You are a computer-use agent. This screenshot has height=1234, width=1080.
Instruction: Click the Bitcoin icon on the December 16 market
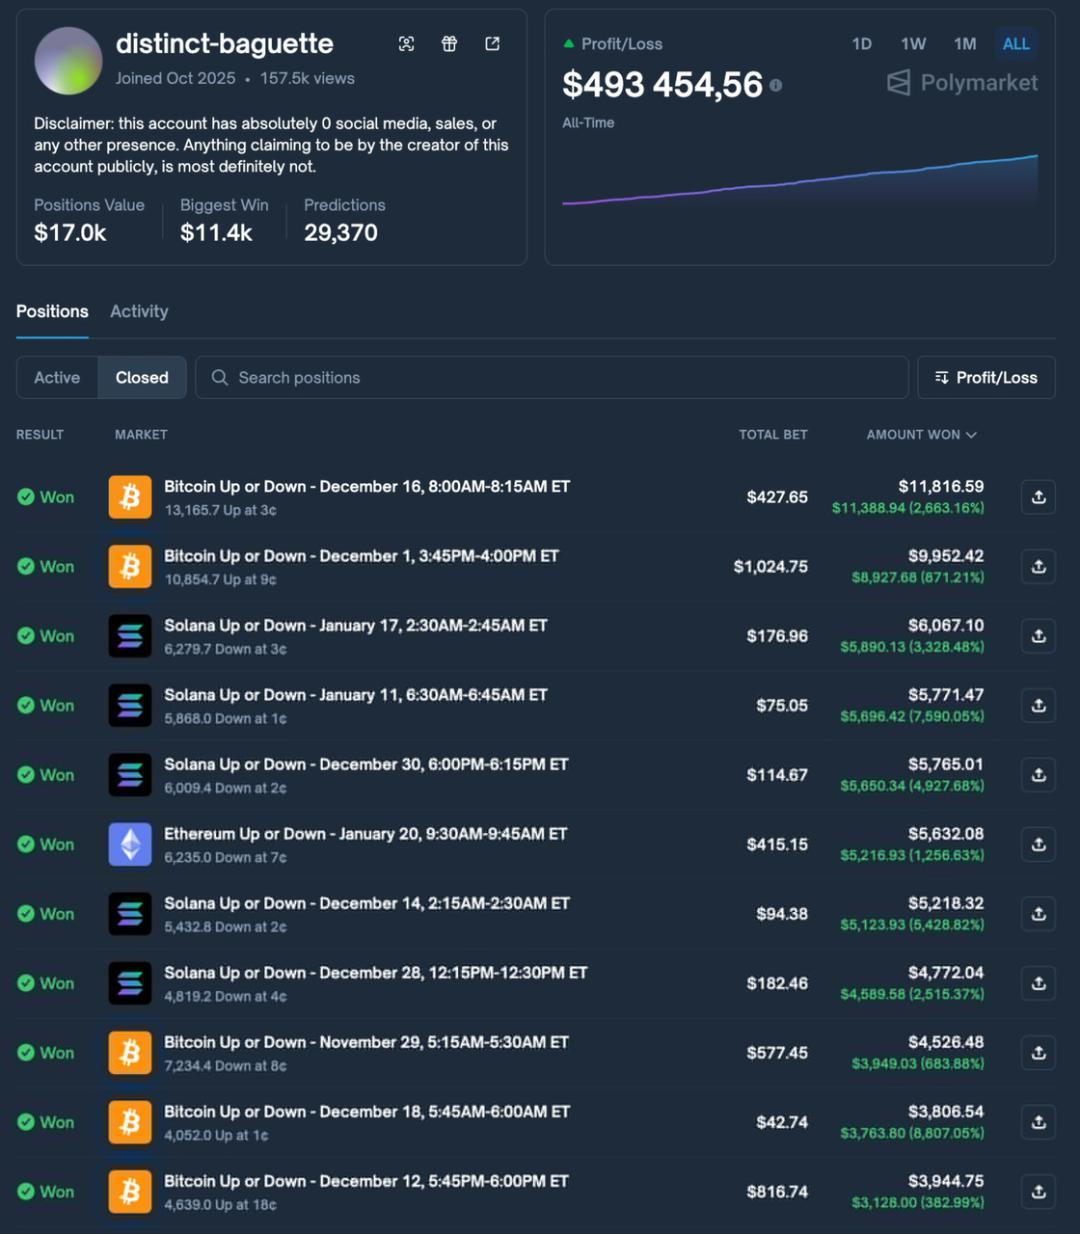129,496
